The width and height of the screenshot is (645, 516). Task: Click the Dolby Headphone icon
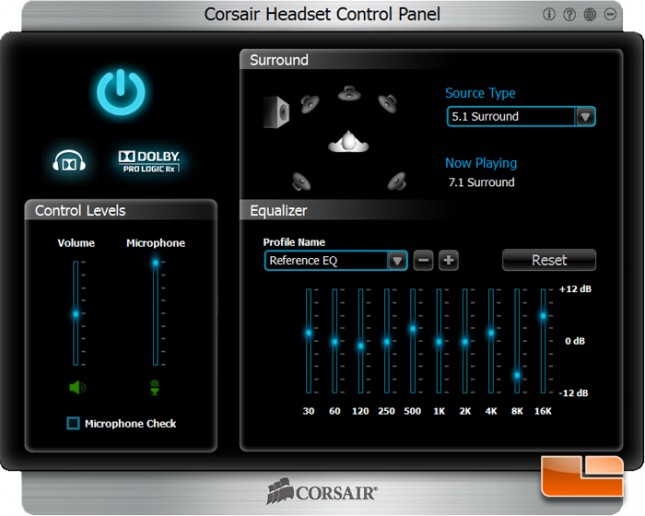69,160
